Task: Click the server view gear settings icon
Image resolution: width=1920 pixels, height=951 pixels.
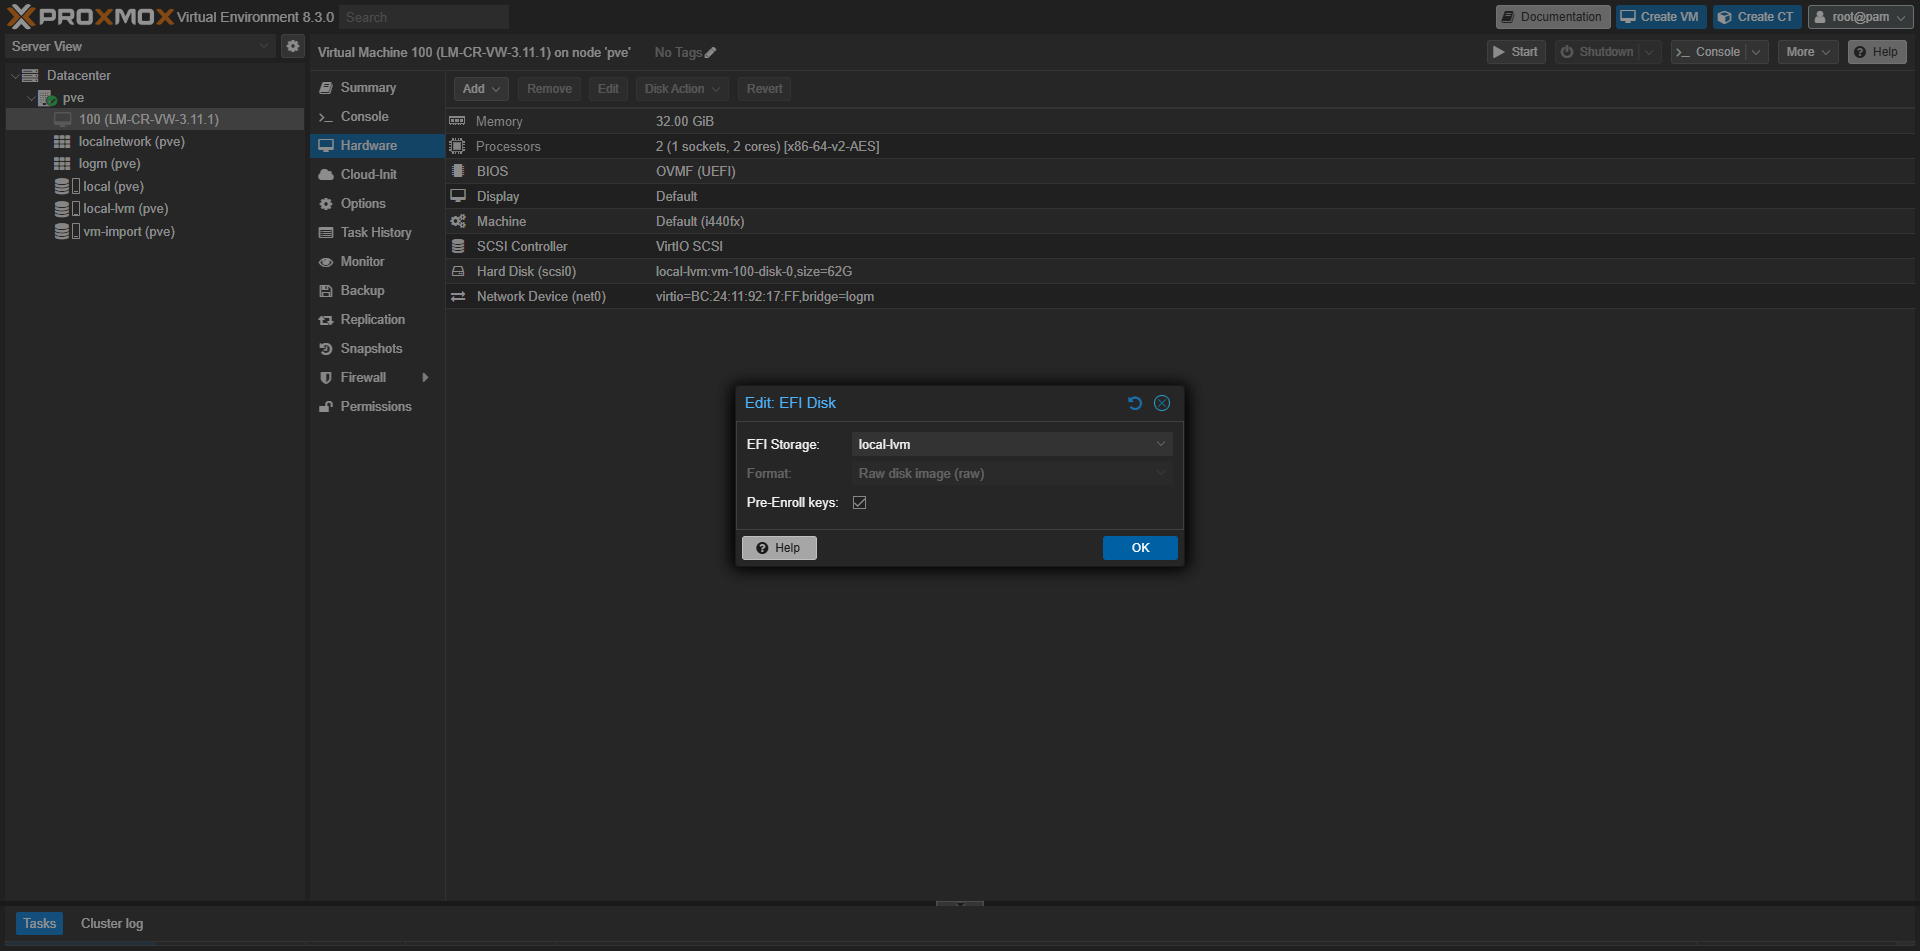Action: (293, 46)
